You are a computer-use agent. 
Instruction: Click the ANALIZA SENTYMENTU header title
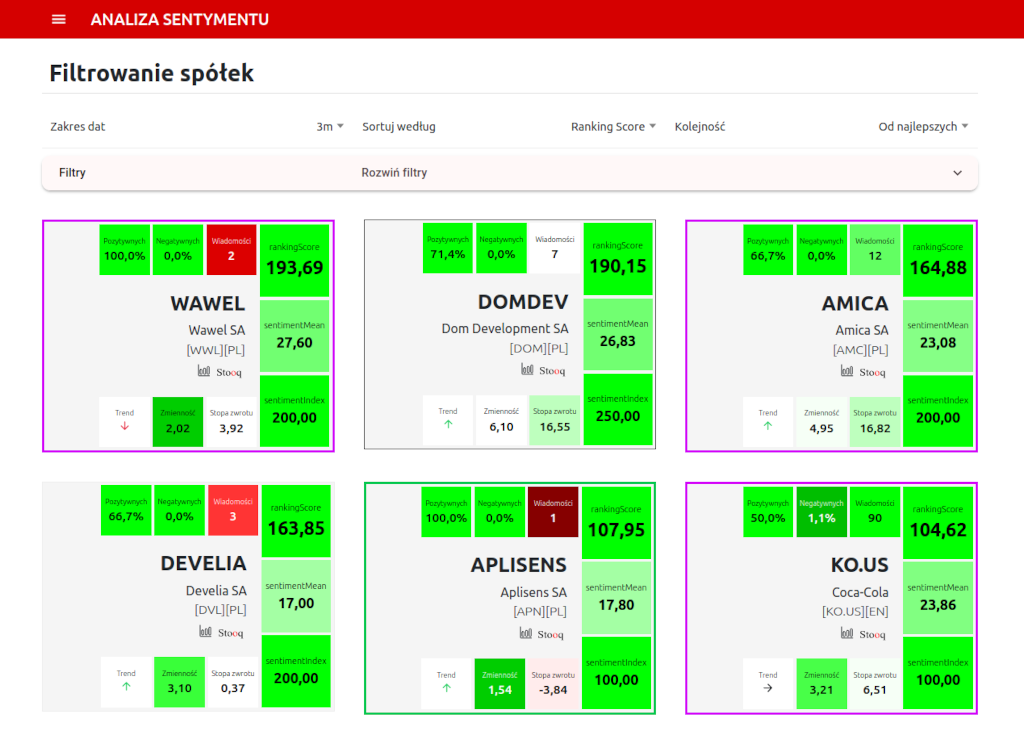coord(179,19)
